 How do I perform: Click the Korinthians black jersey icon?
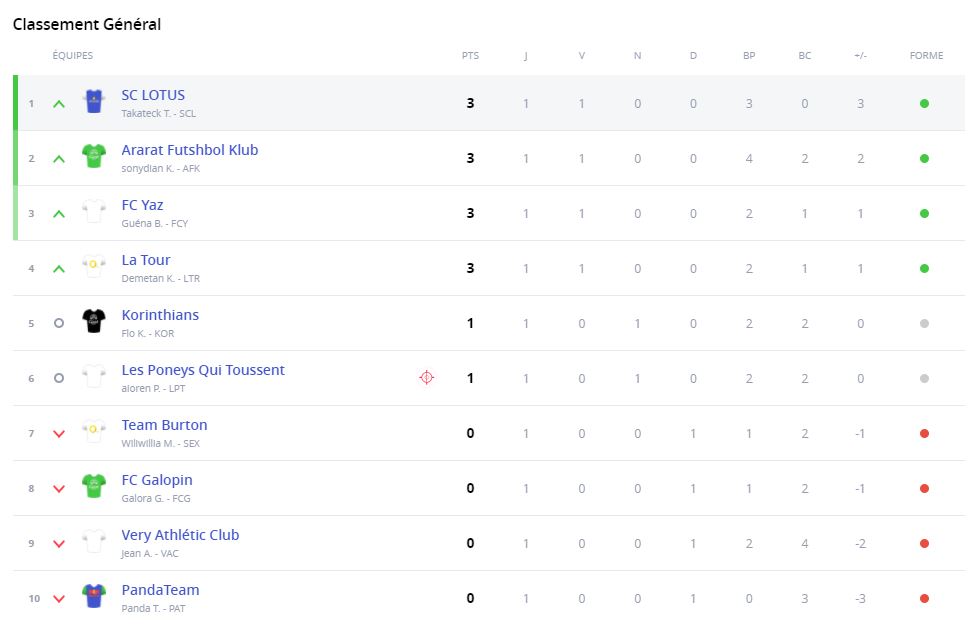click(93, 322)
